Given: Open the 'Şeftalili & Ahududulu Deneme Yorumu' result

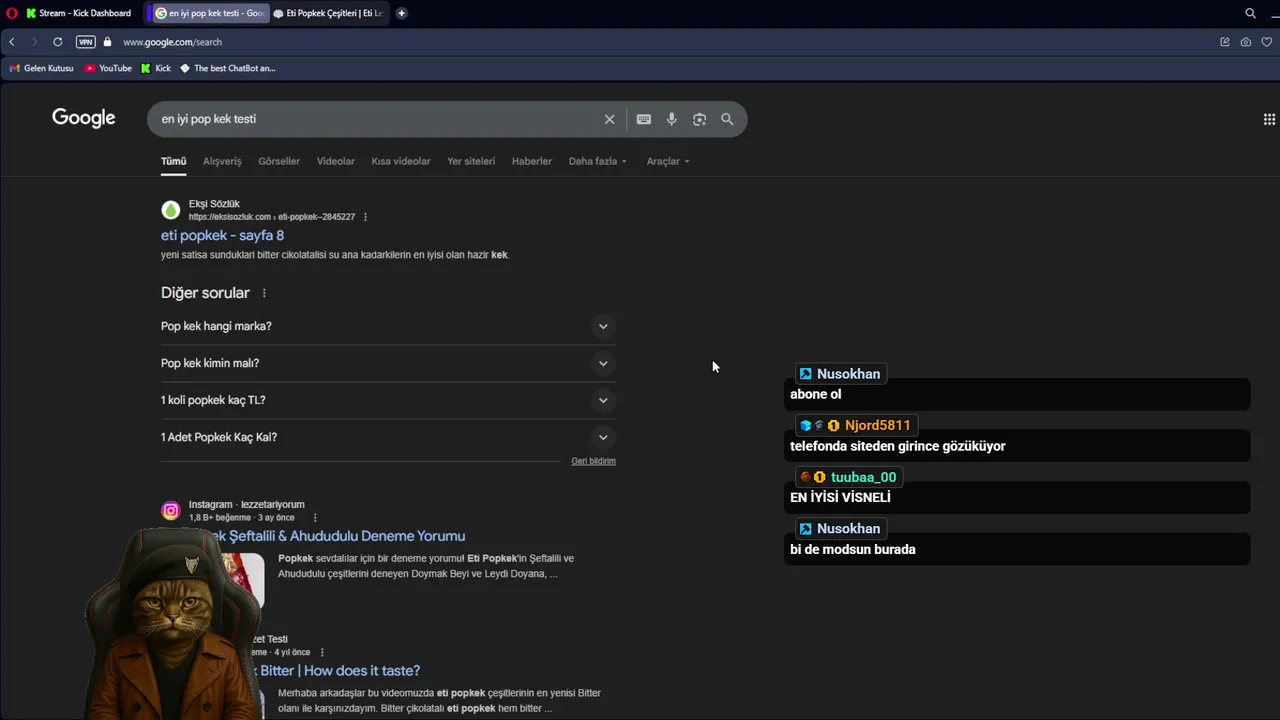Looking at the screenshot, I should [347, 536].
